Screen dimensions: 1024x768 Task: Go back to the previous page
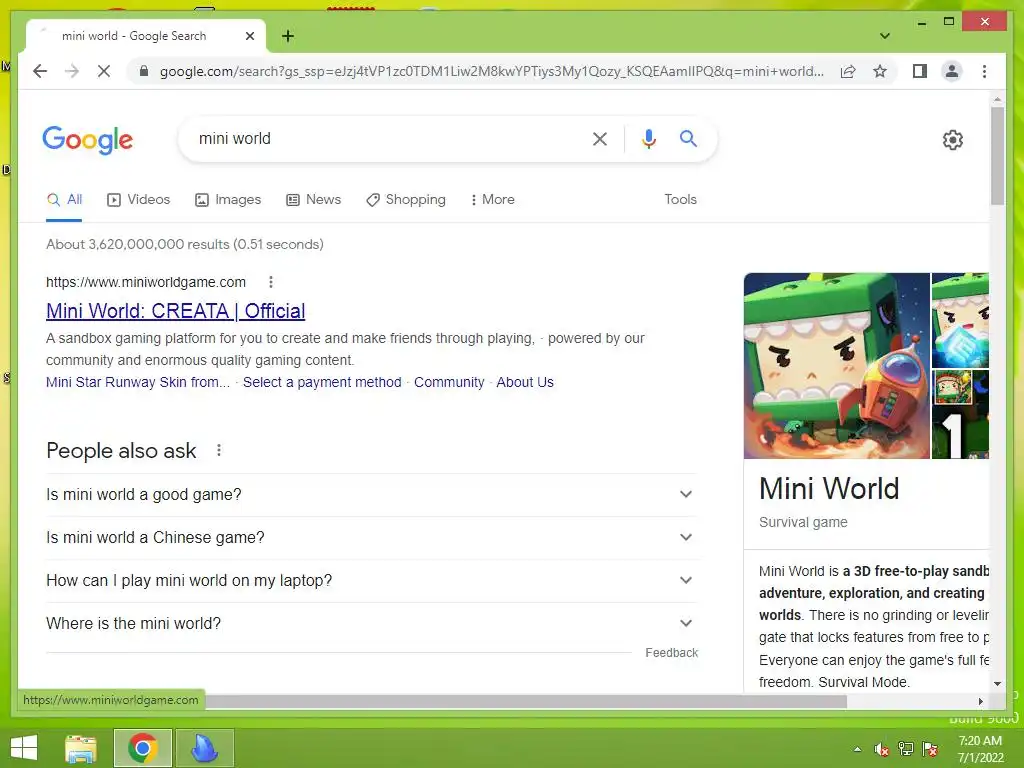(40, 71)
